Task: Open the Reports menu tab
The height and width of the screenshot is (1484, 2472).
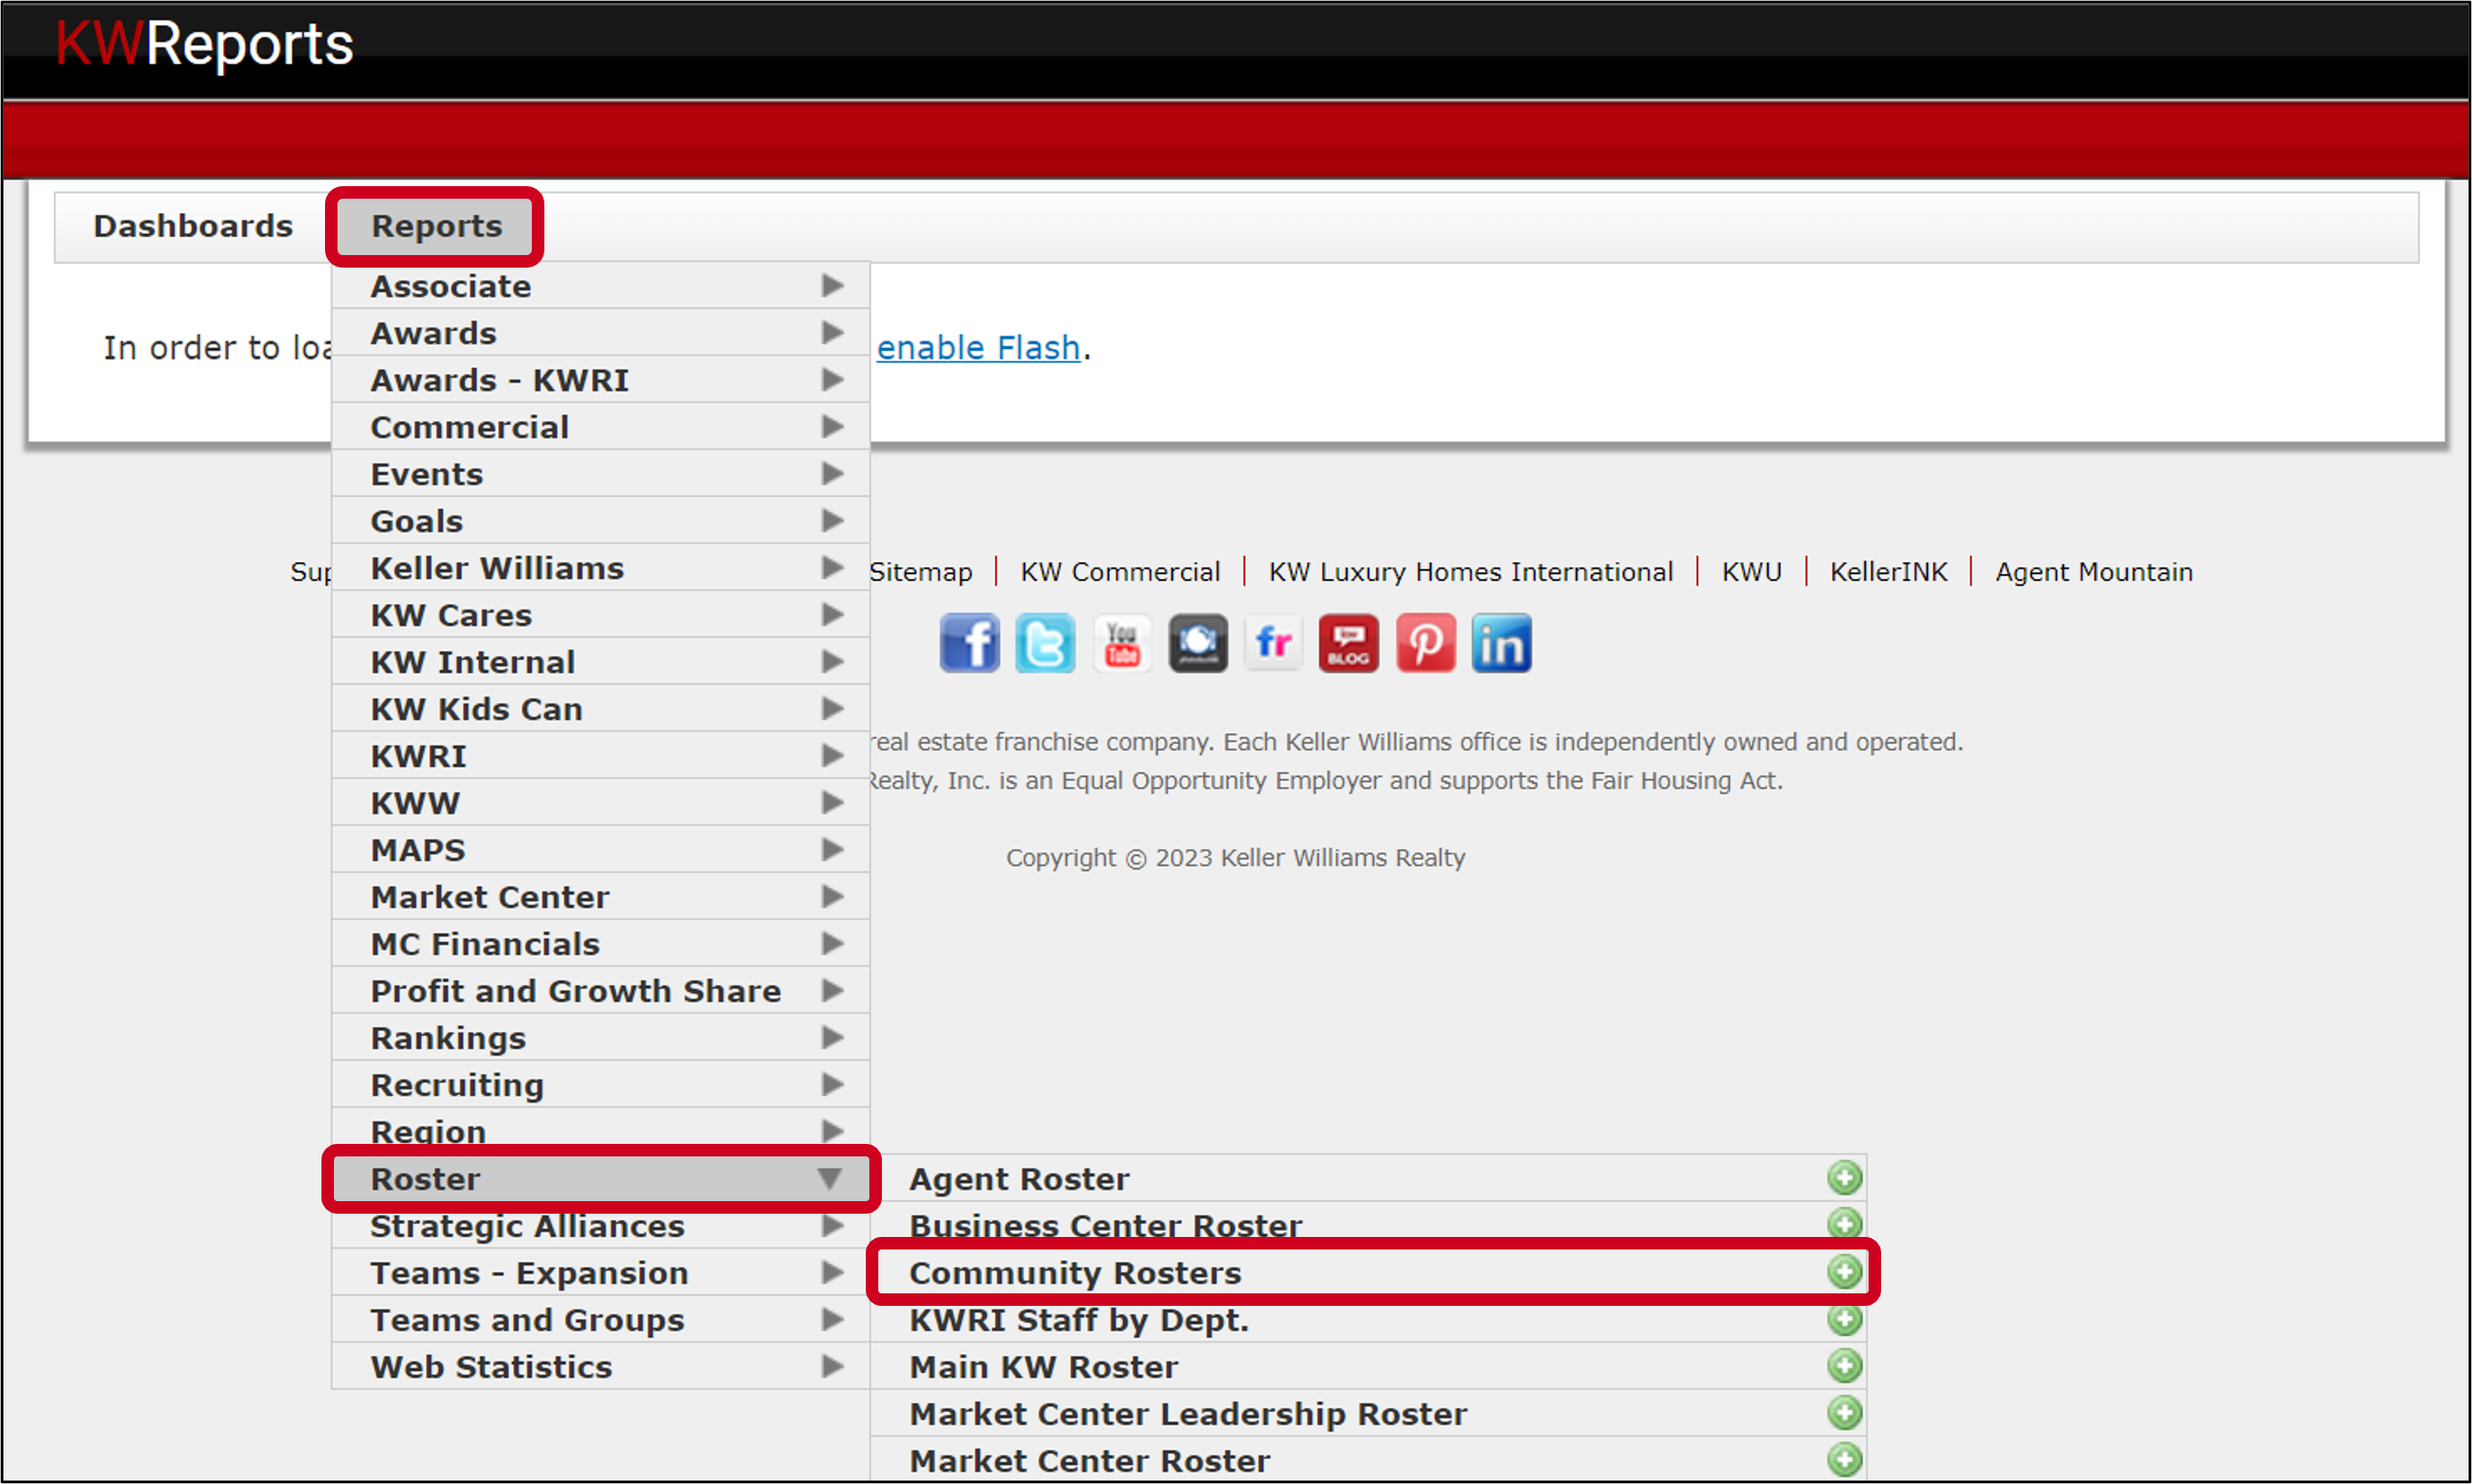Action: pyautogui.click(x=436, y=226)
